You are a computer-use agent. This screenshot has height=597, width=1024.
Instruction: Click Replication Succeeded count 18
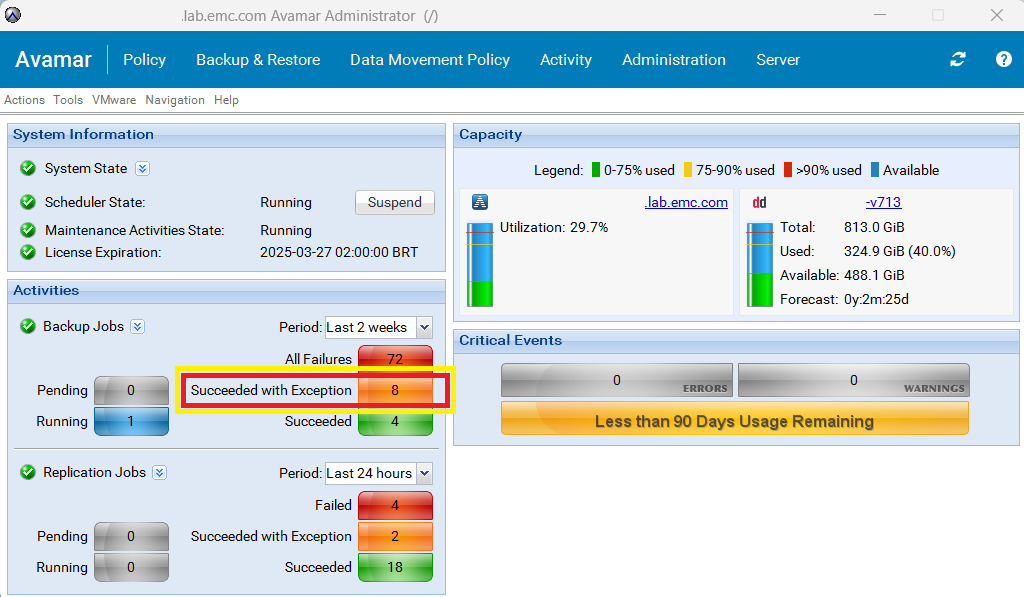tap(395, 567)
